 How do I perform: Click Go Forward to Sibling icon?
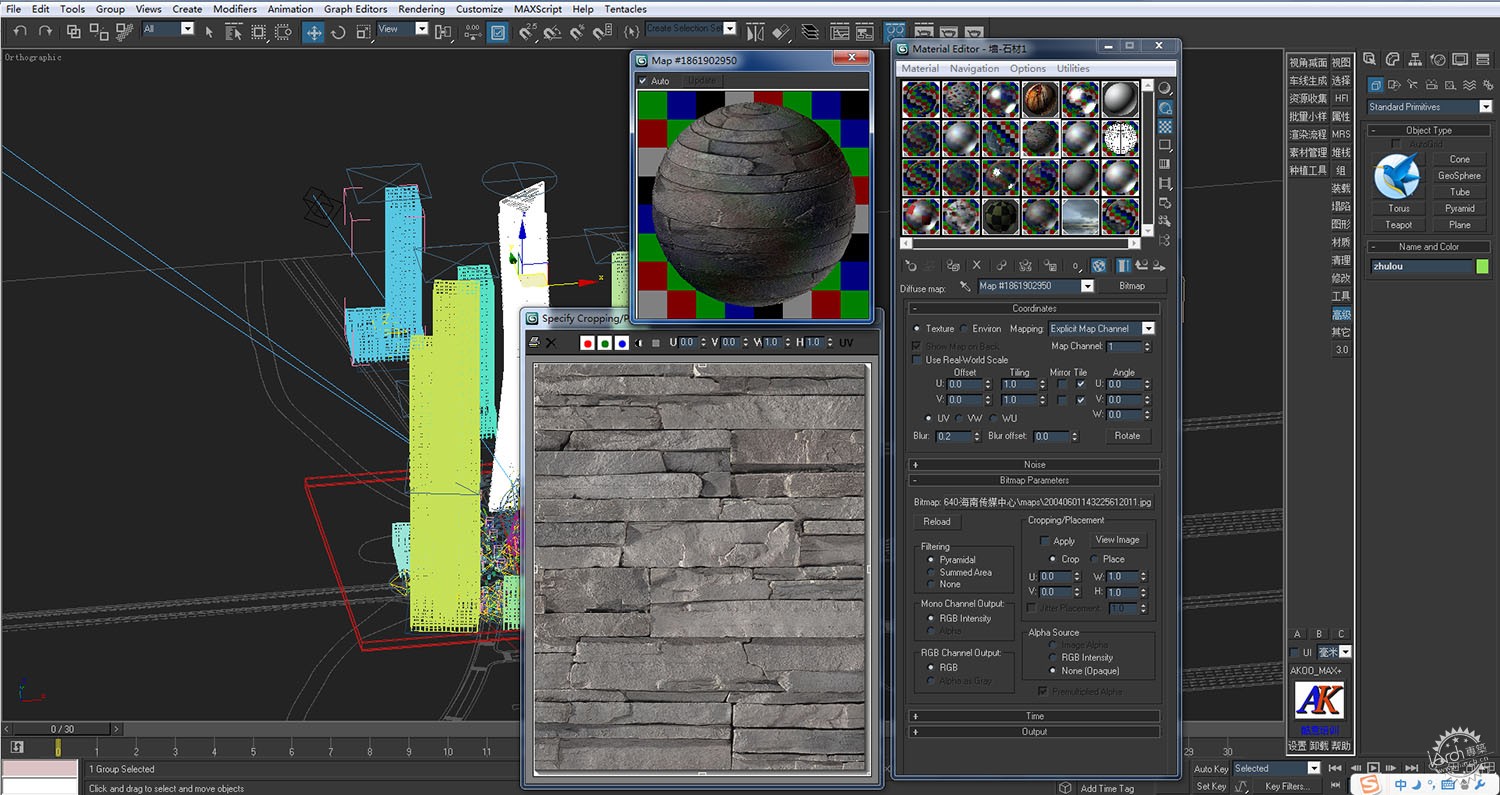1159,266
